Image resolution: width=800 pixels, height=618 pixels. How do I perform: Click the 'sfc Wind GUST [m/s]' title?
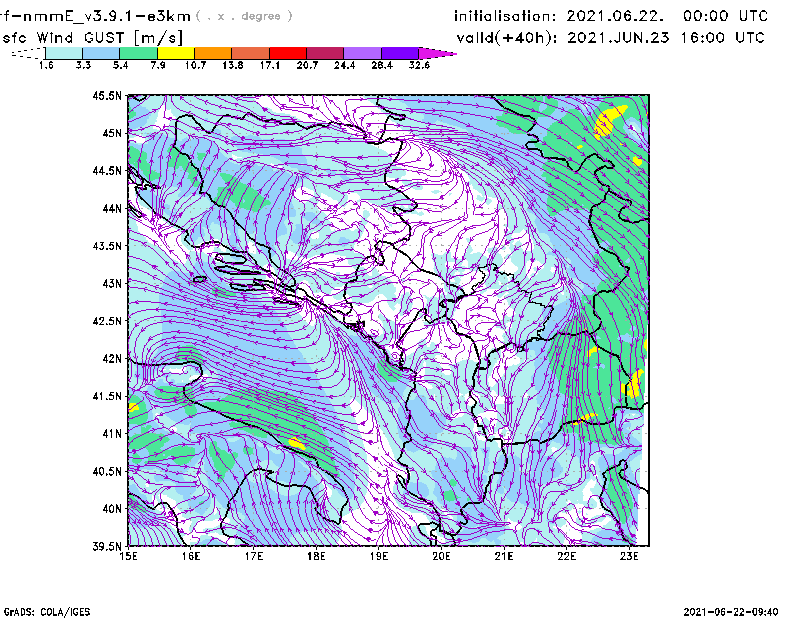tap(92, 38)
